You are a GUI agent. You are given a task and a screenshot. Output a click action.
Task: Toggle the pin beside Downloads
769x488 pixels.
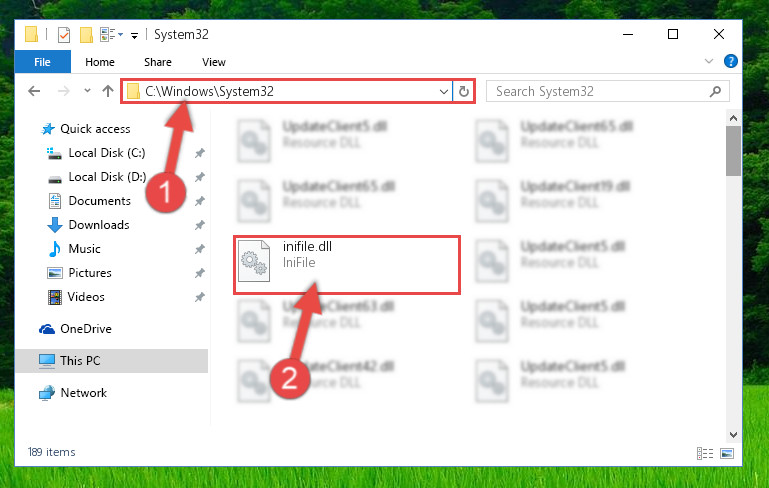(x=199, y=225)
